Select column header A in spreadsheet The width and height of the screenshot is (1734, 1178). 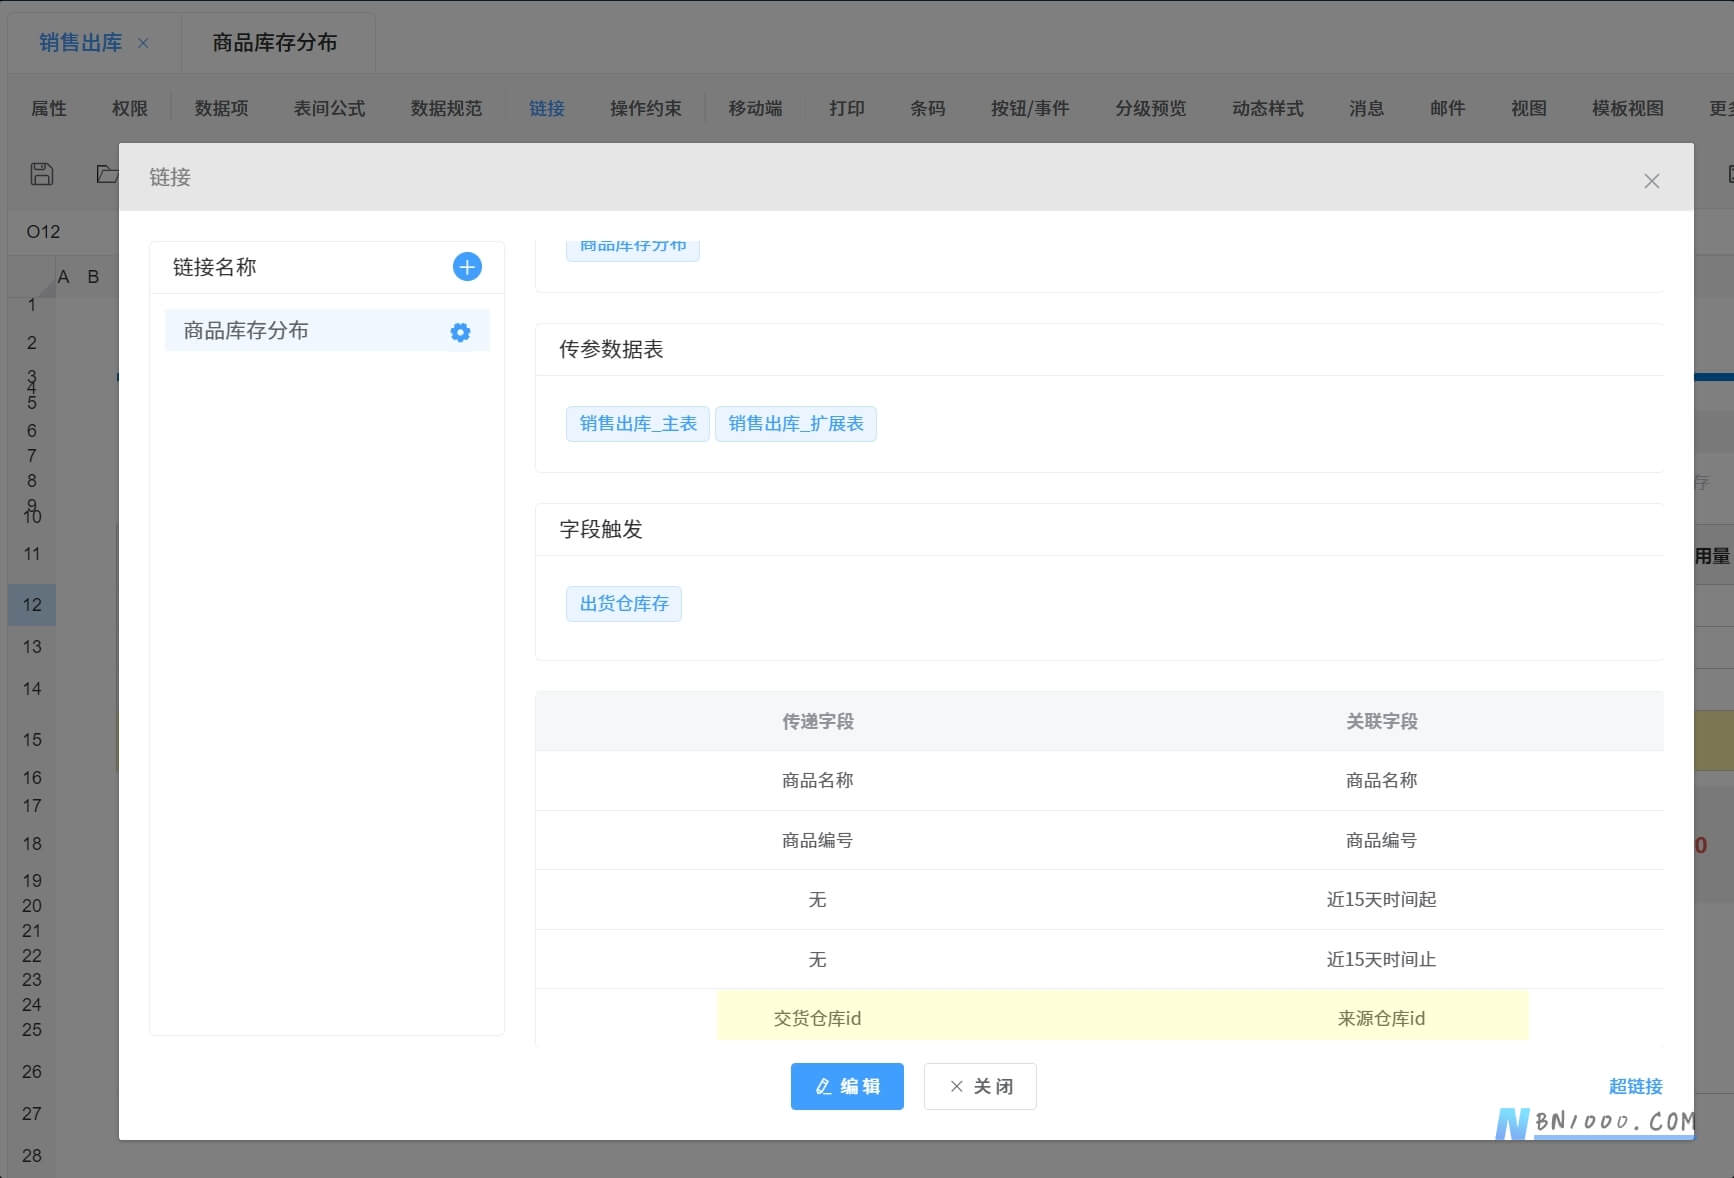(x=64, y=277)
